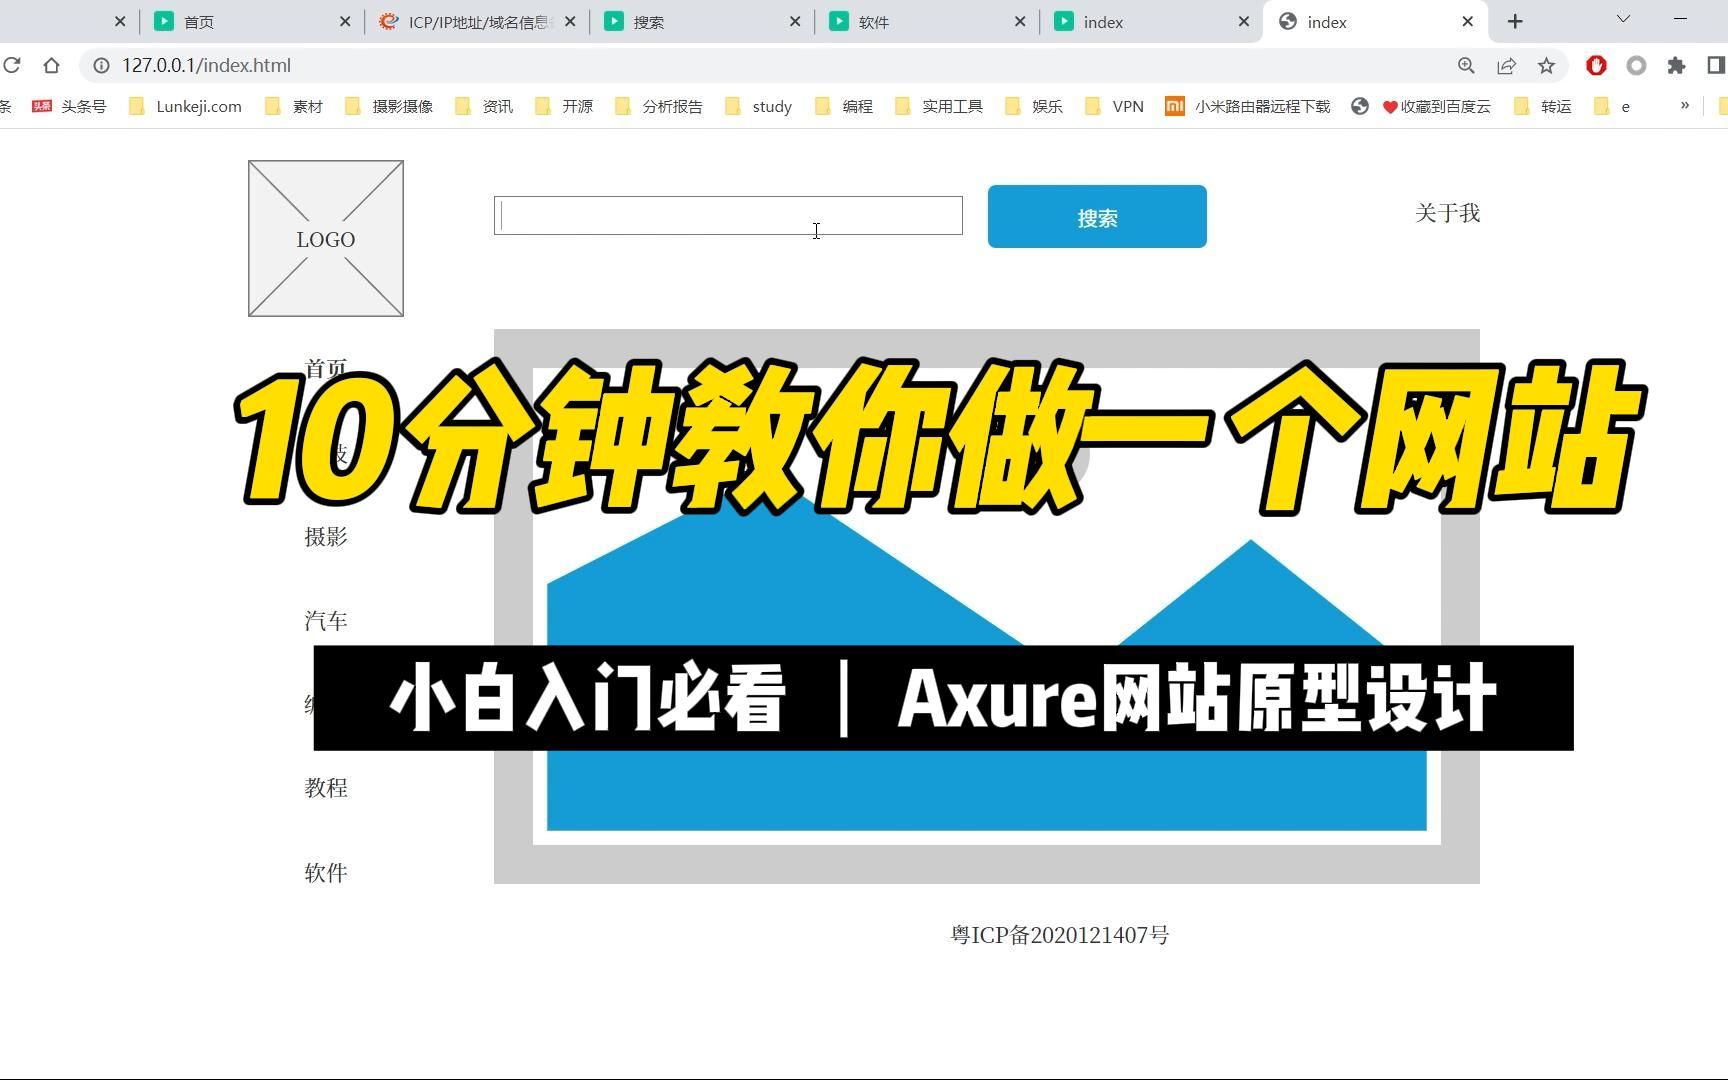Open the 小米路由器远程下载 bookmark

click(1248, 106)
